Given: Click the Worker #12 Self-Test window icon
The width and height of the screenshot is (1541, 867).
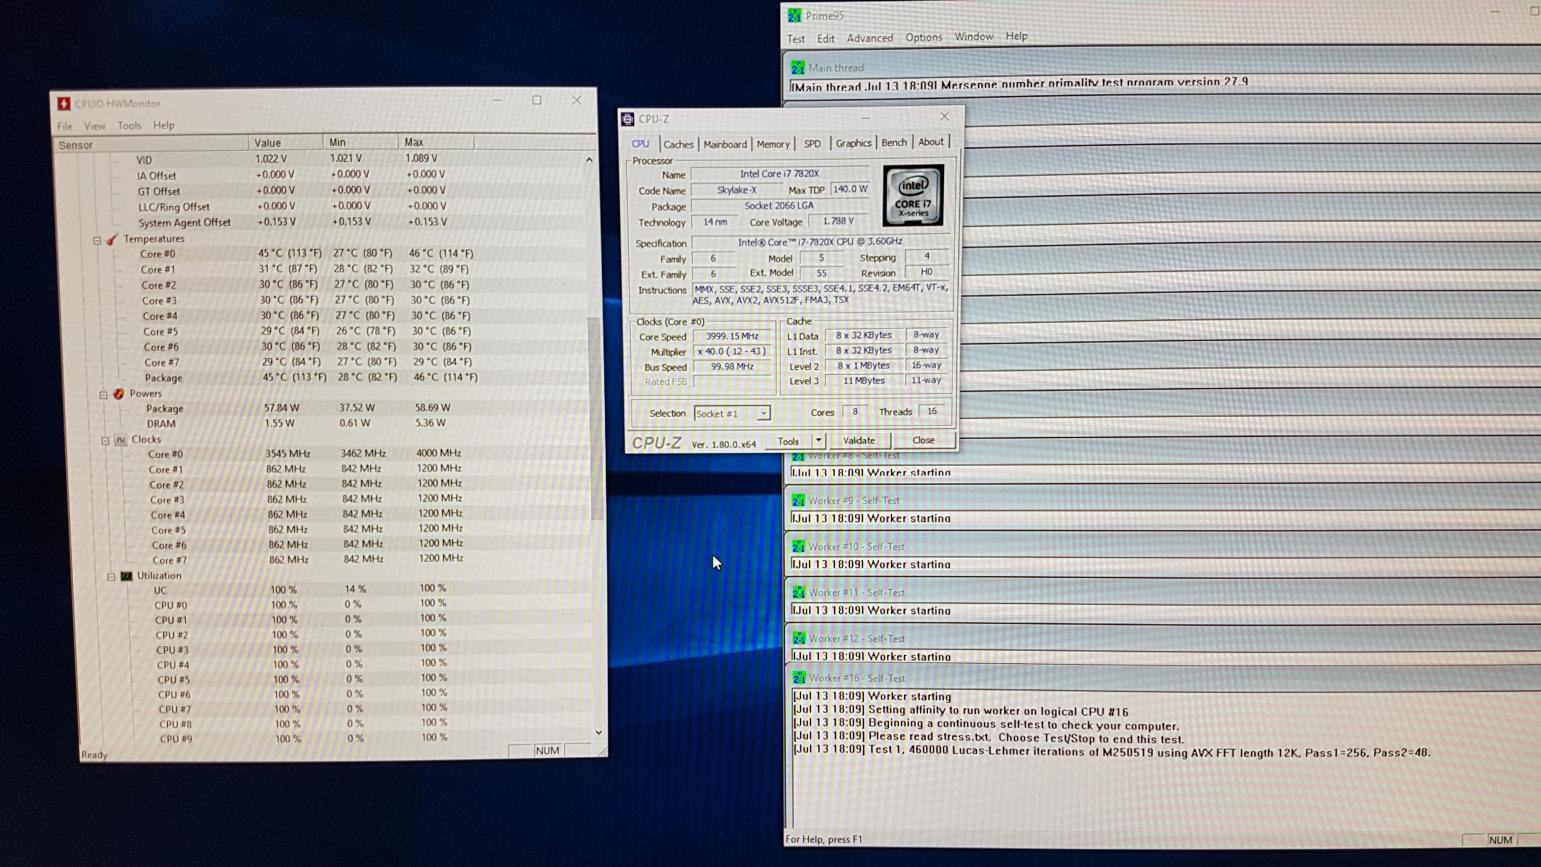Looking at the screenshot, I should click(x=798, y=639).
